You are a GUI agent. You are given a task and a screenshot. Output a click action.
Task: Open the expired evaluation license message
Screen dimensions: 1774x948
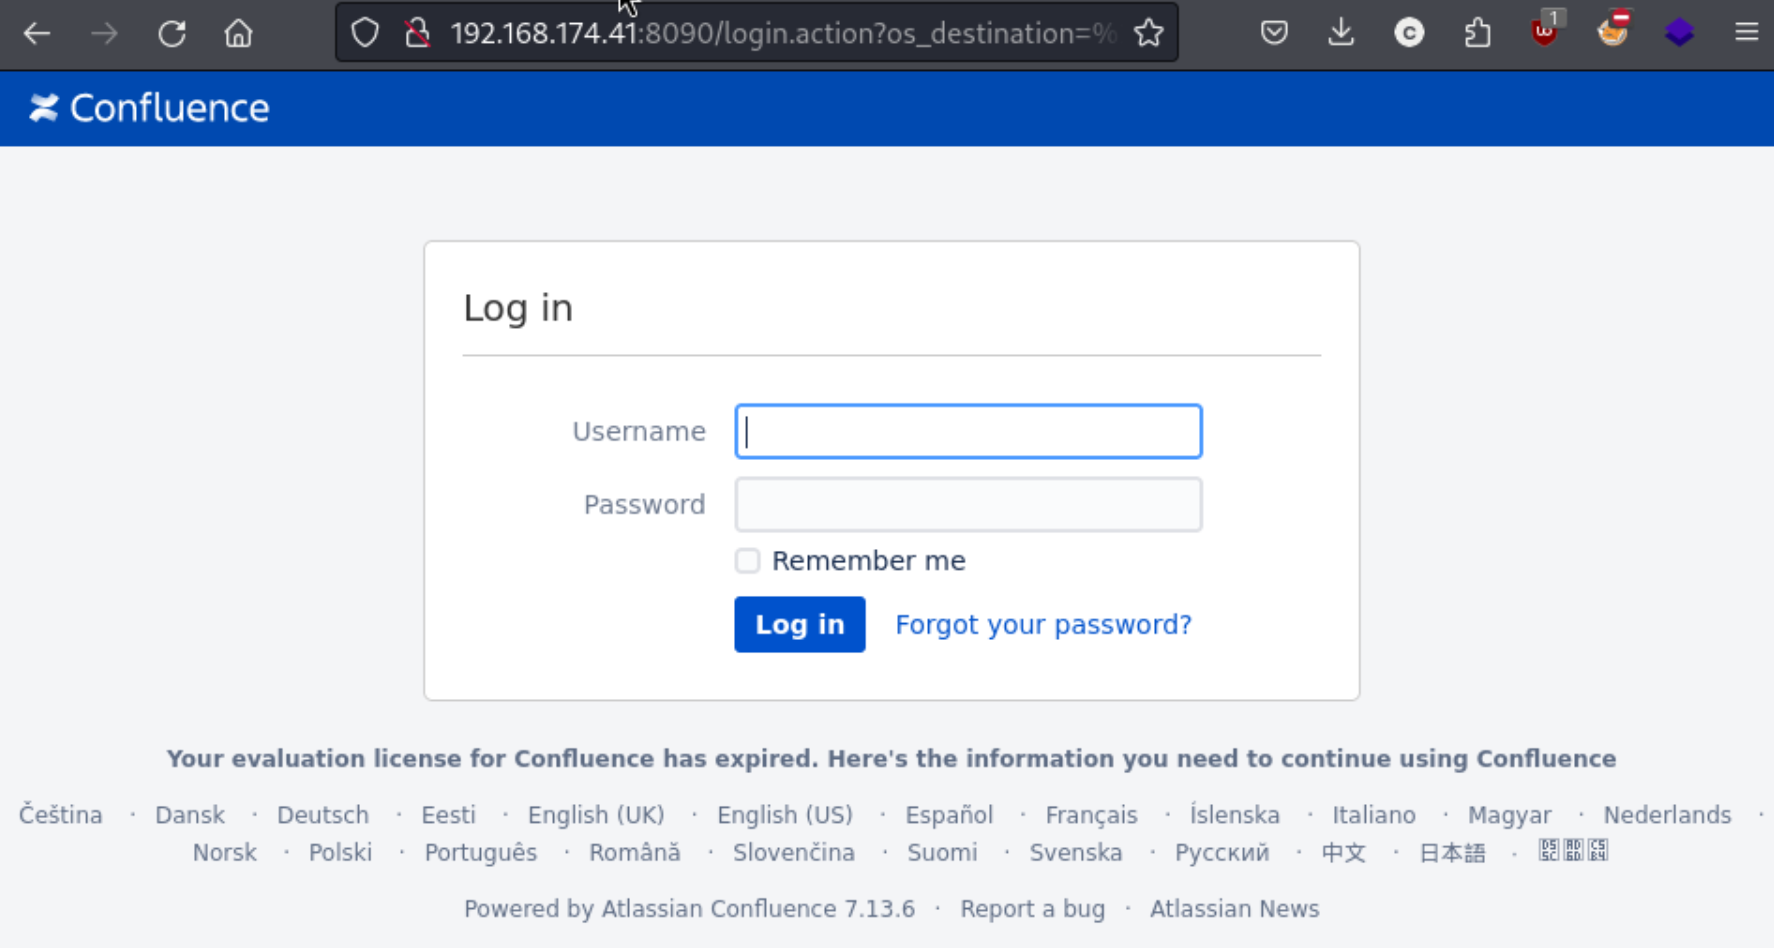coord(891,759)
